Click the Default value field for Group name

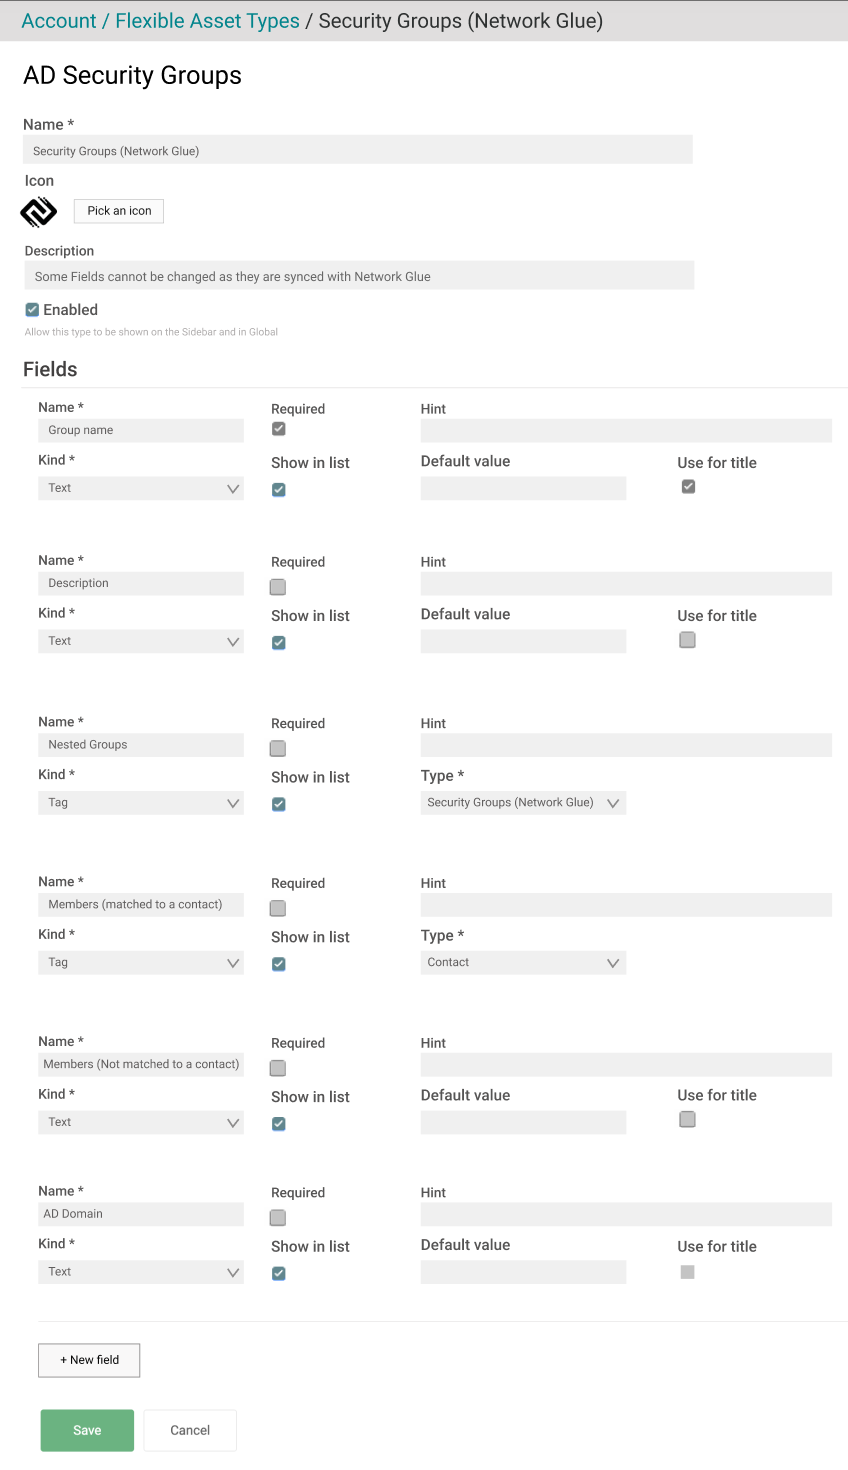point(523,488)
